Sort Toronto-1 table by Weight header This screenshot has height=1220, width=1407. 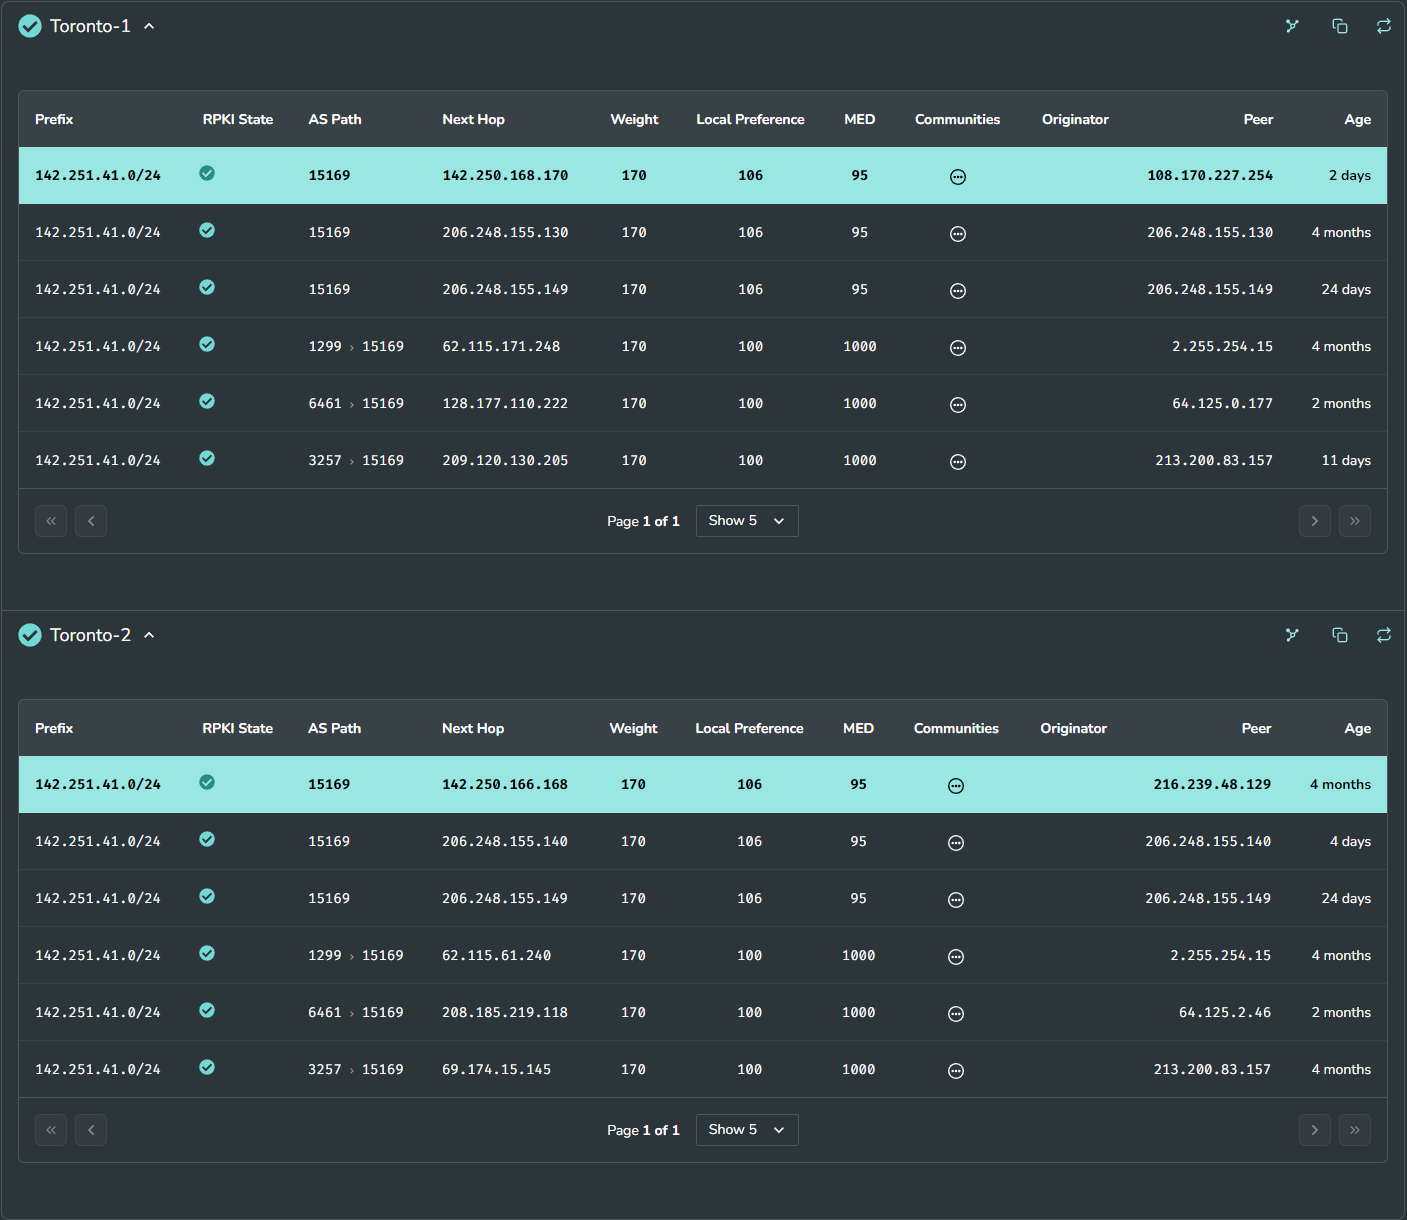[634, 119]
